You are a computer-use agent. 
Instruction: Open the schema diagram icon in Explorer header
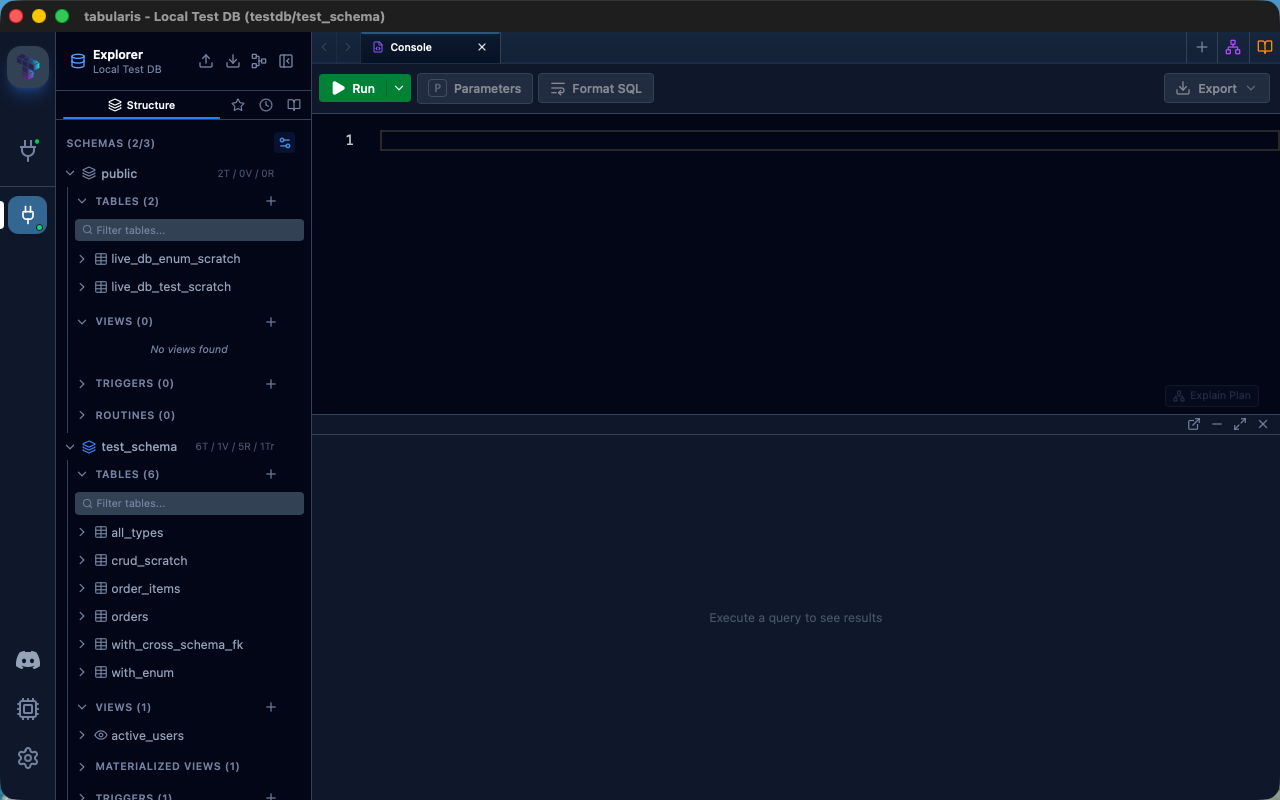pyautogui.click(x=259, y=61)
